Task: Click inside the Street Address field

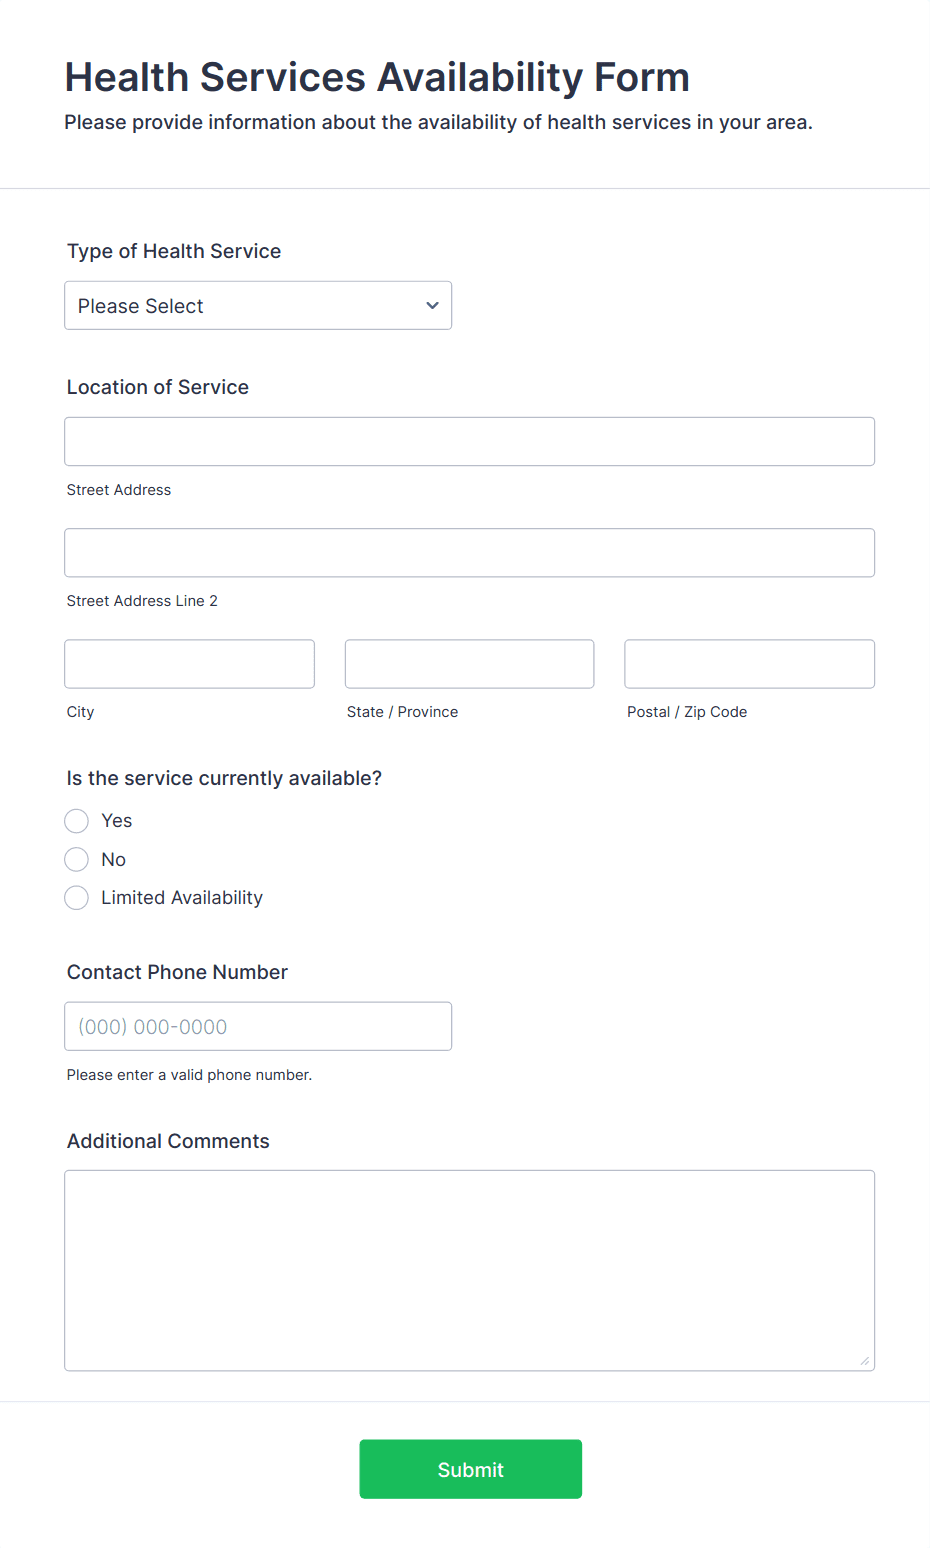Action: click(469, 441)
